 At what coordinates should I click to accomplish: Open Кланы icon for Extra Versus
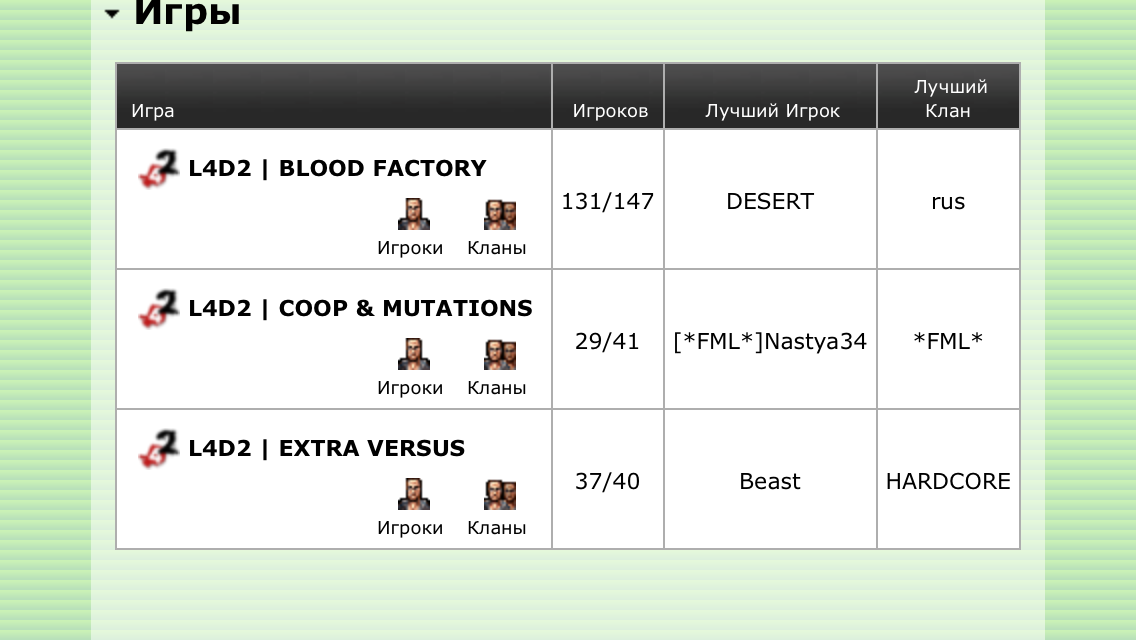click(500, 494)
